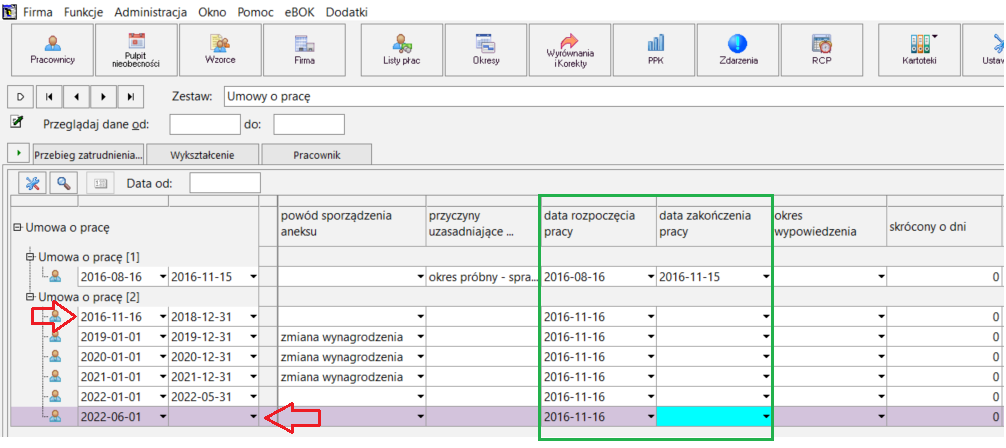The width and height of the screenshot is (1006, 448).
Task: Click the person icon of the 2022-06-01 row
Action: (56, 416)
